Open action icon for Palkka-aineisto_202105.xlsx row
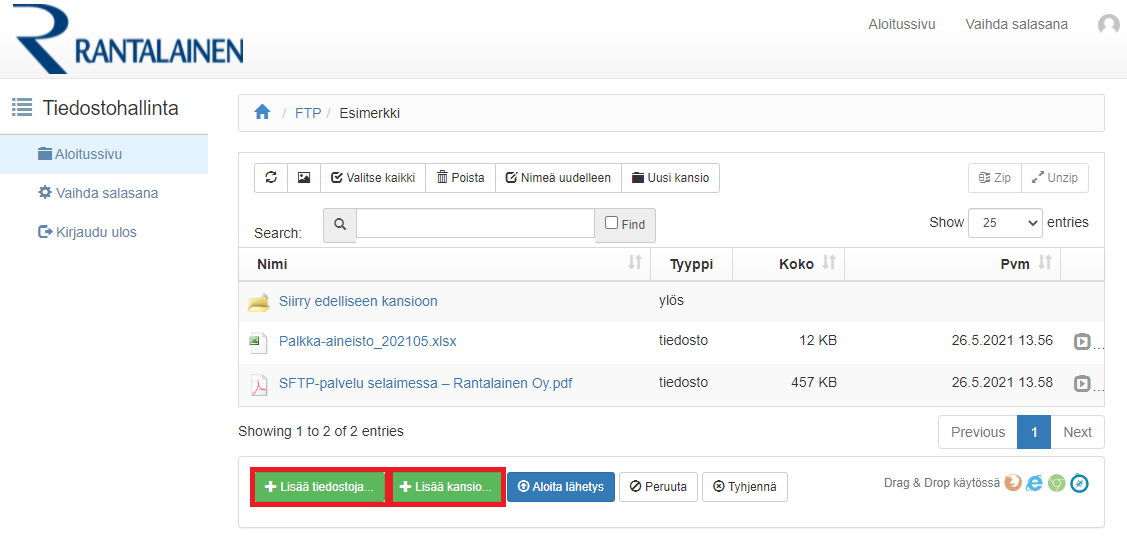The image size is (1127, 541). coord(1081,342)
